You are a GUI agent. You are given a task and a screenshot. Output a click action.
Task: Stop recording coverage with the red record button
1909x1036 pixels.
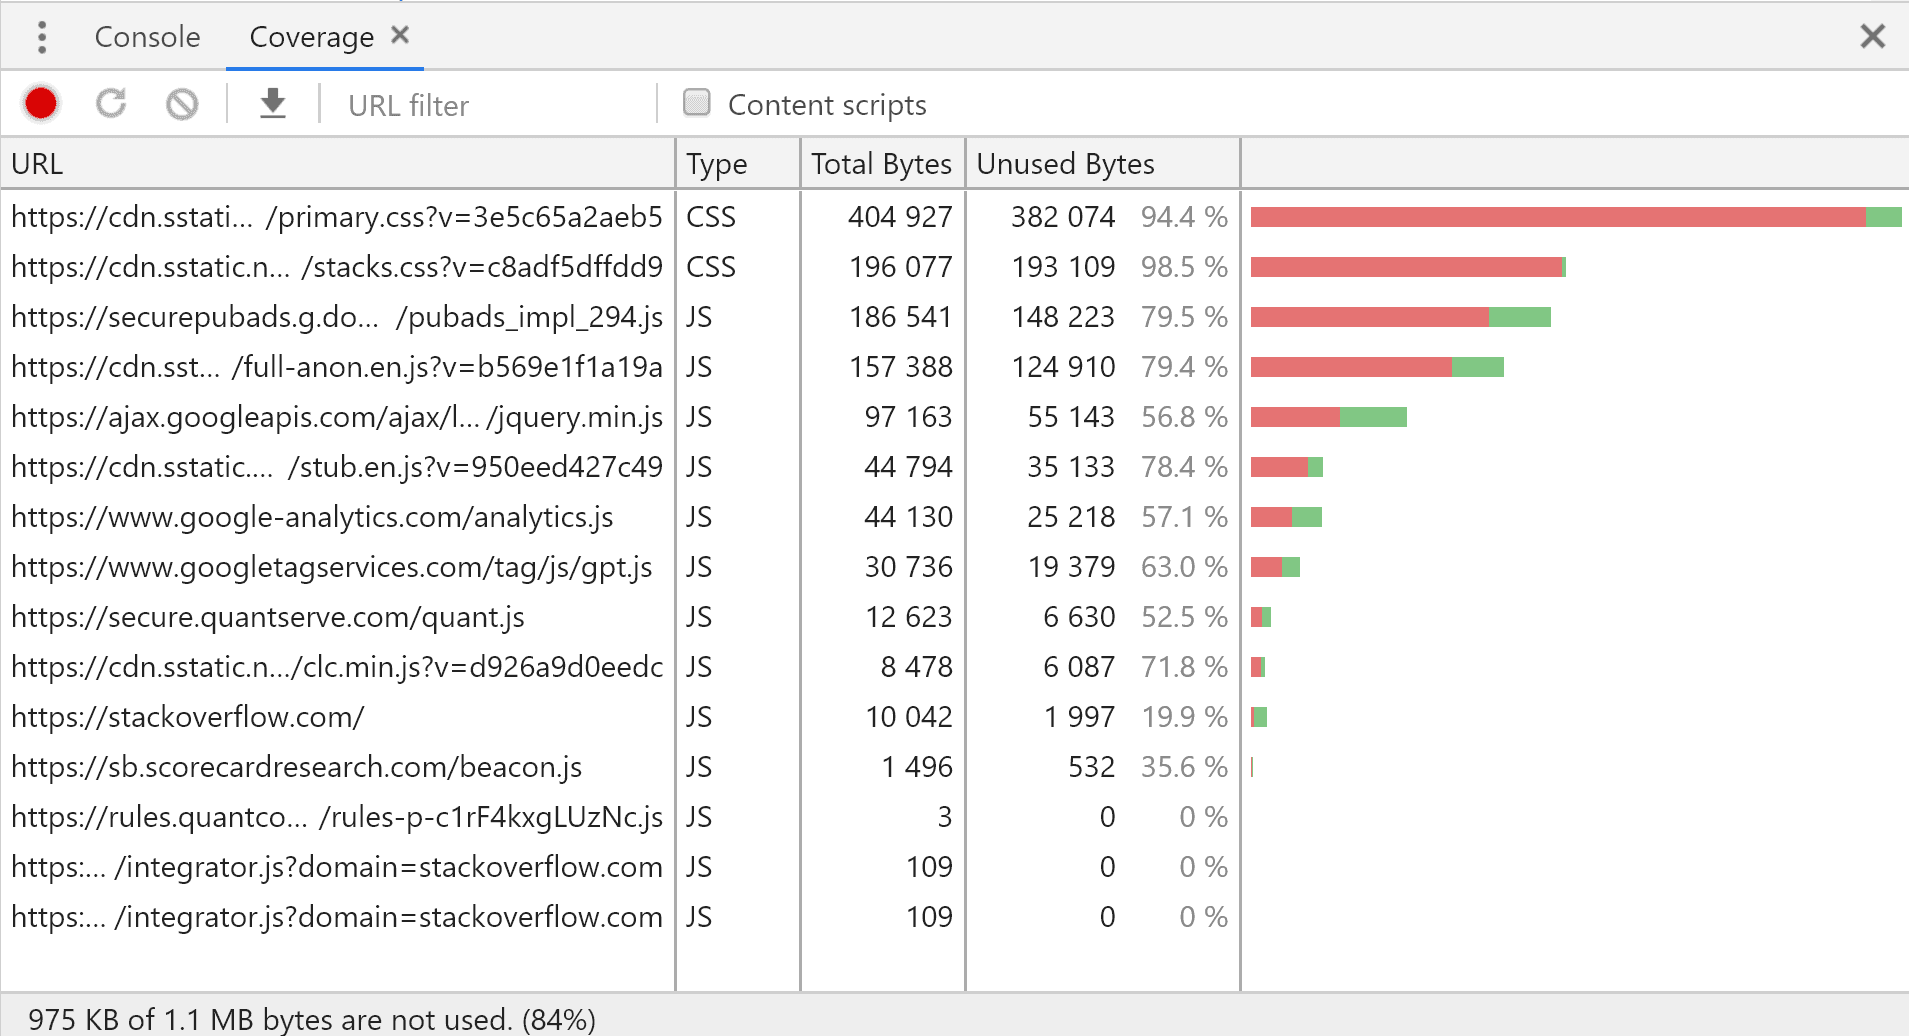click(41, 104)
